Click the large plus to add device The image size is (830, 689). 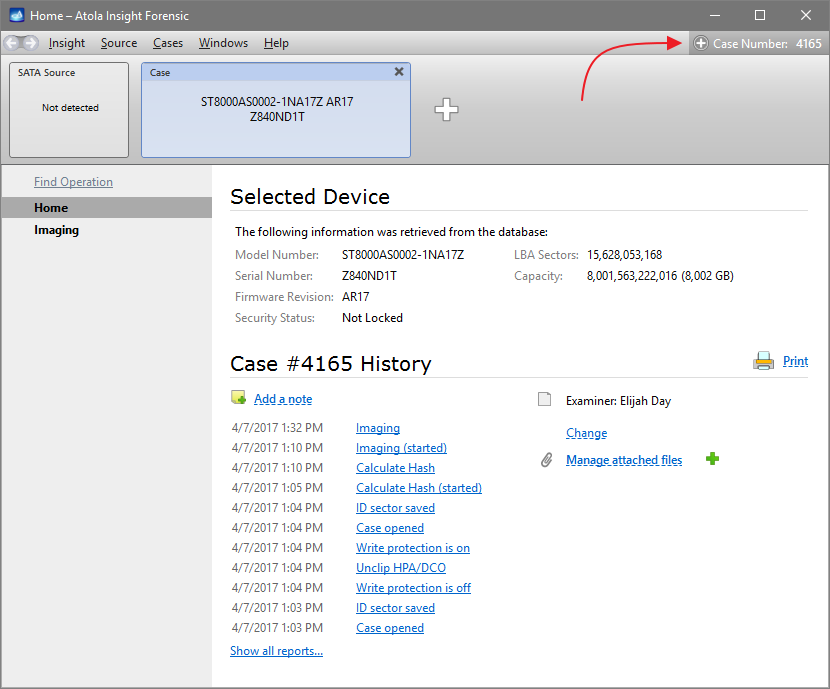[447, 110]
